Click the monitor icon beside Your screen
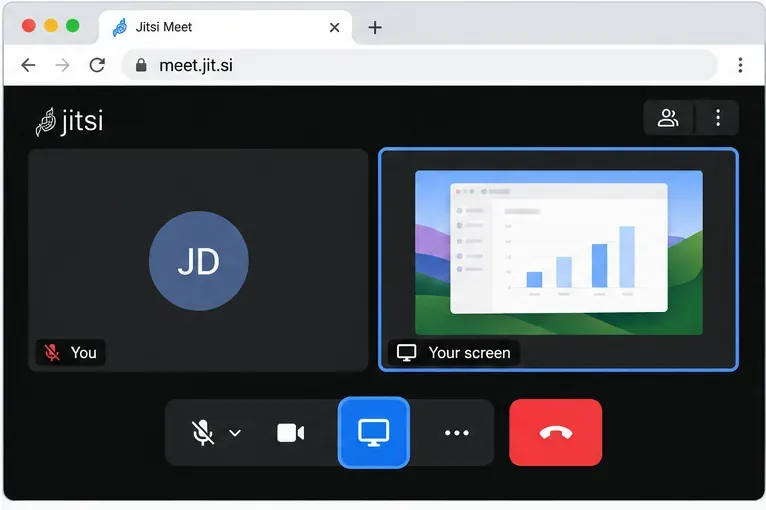The height and width of the screenshot is (510, 766). click(406, 352)
